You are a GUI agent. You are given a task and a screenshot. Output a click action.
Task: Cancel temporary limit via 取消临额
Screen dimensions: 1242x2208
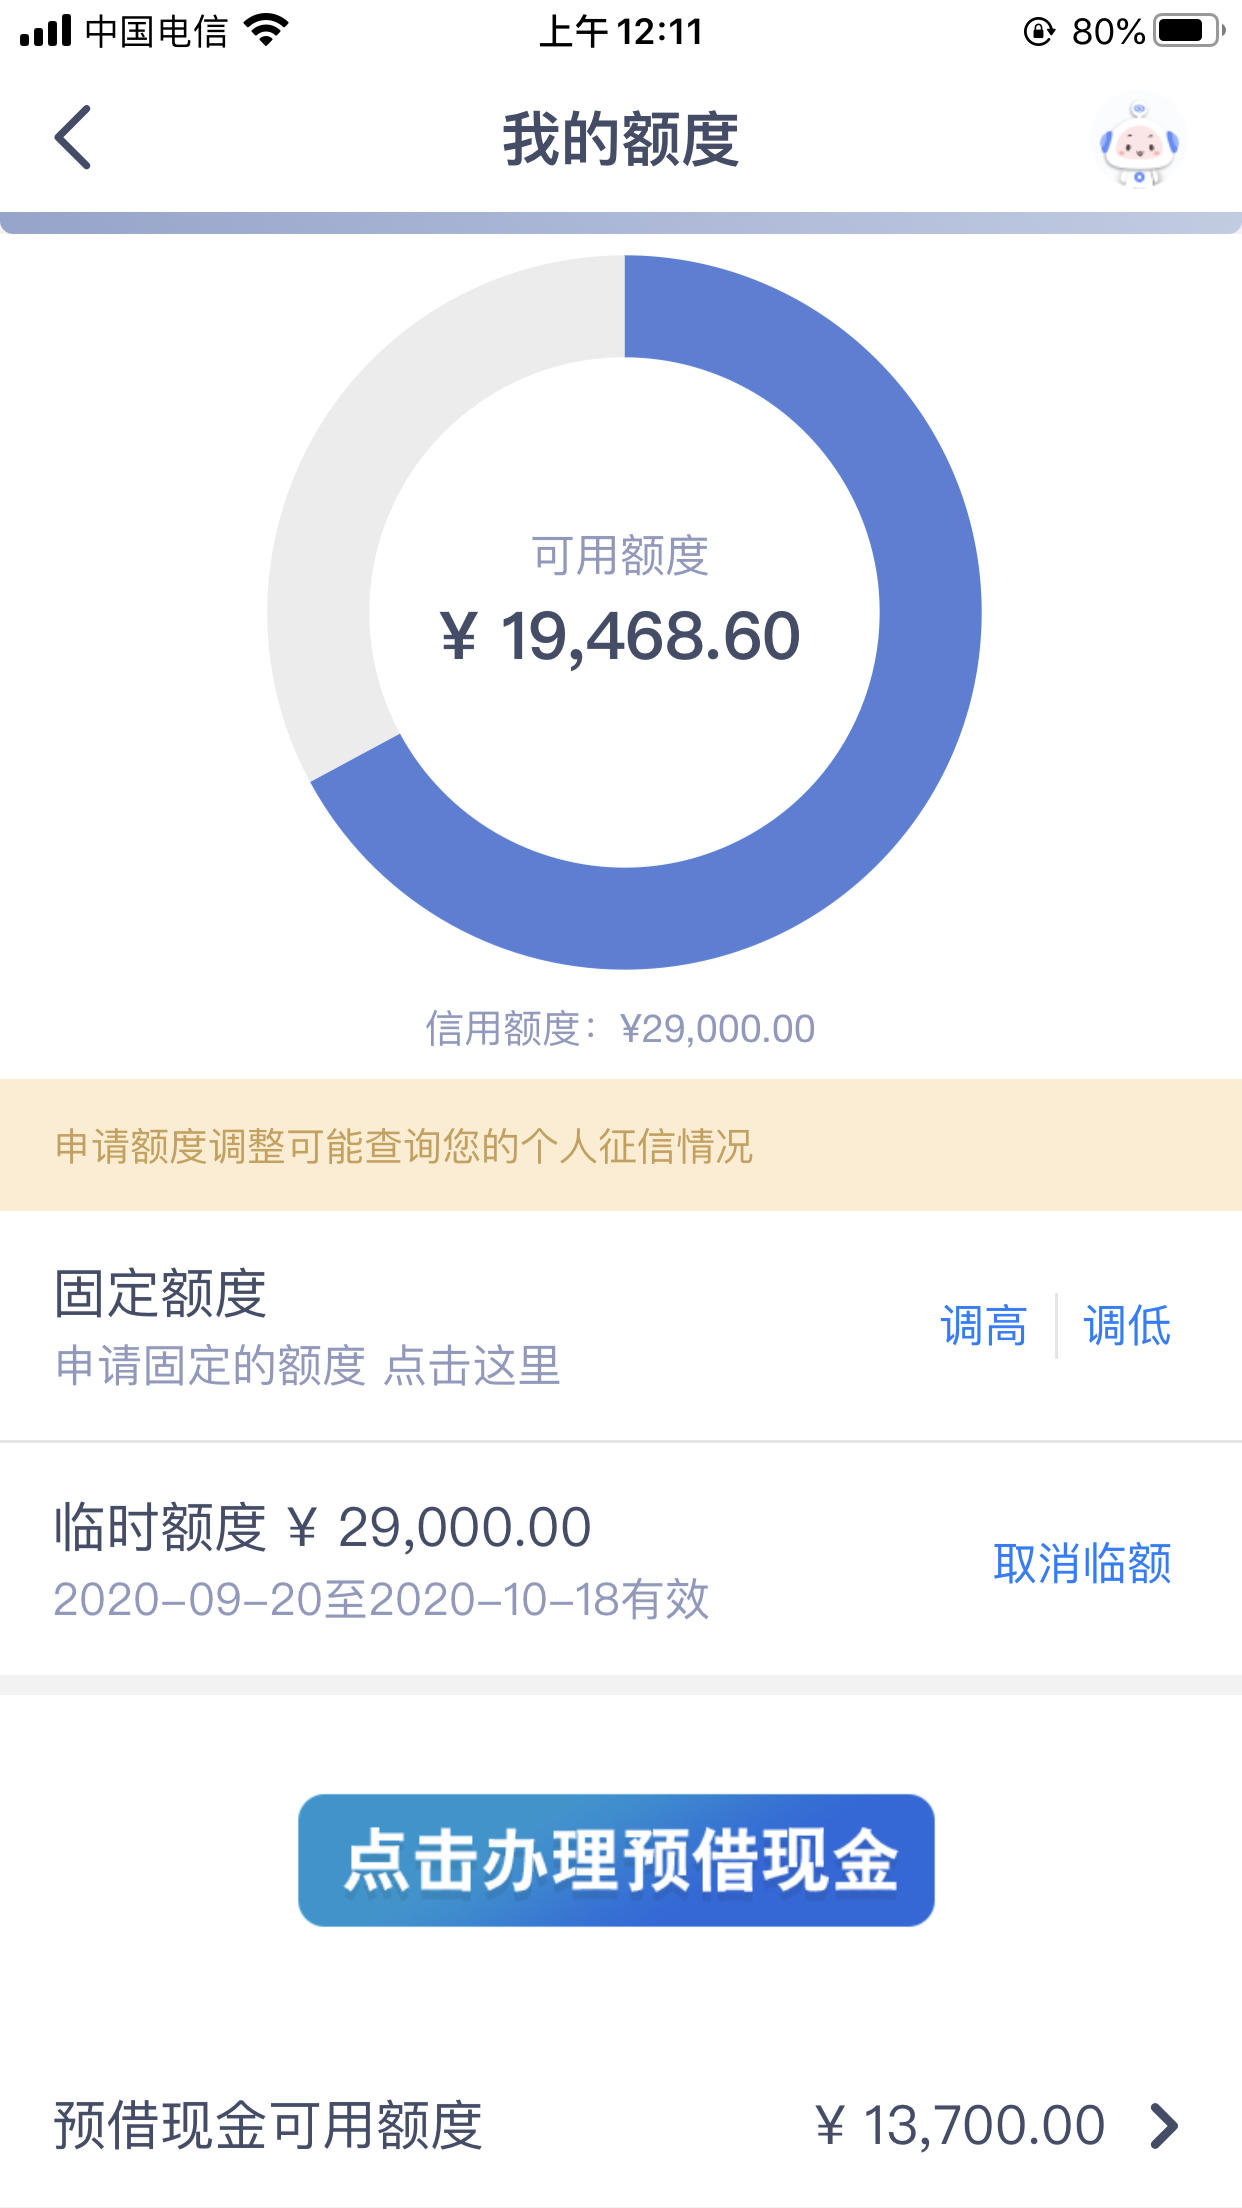(1082, 1563)
